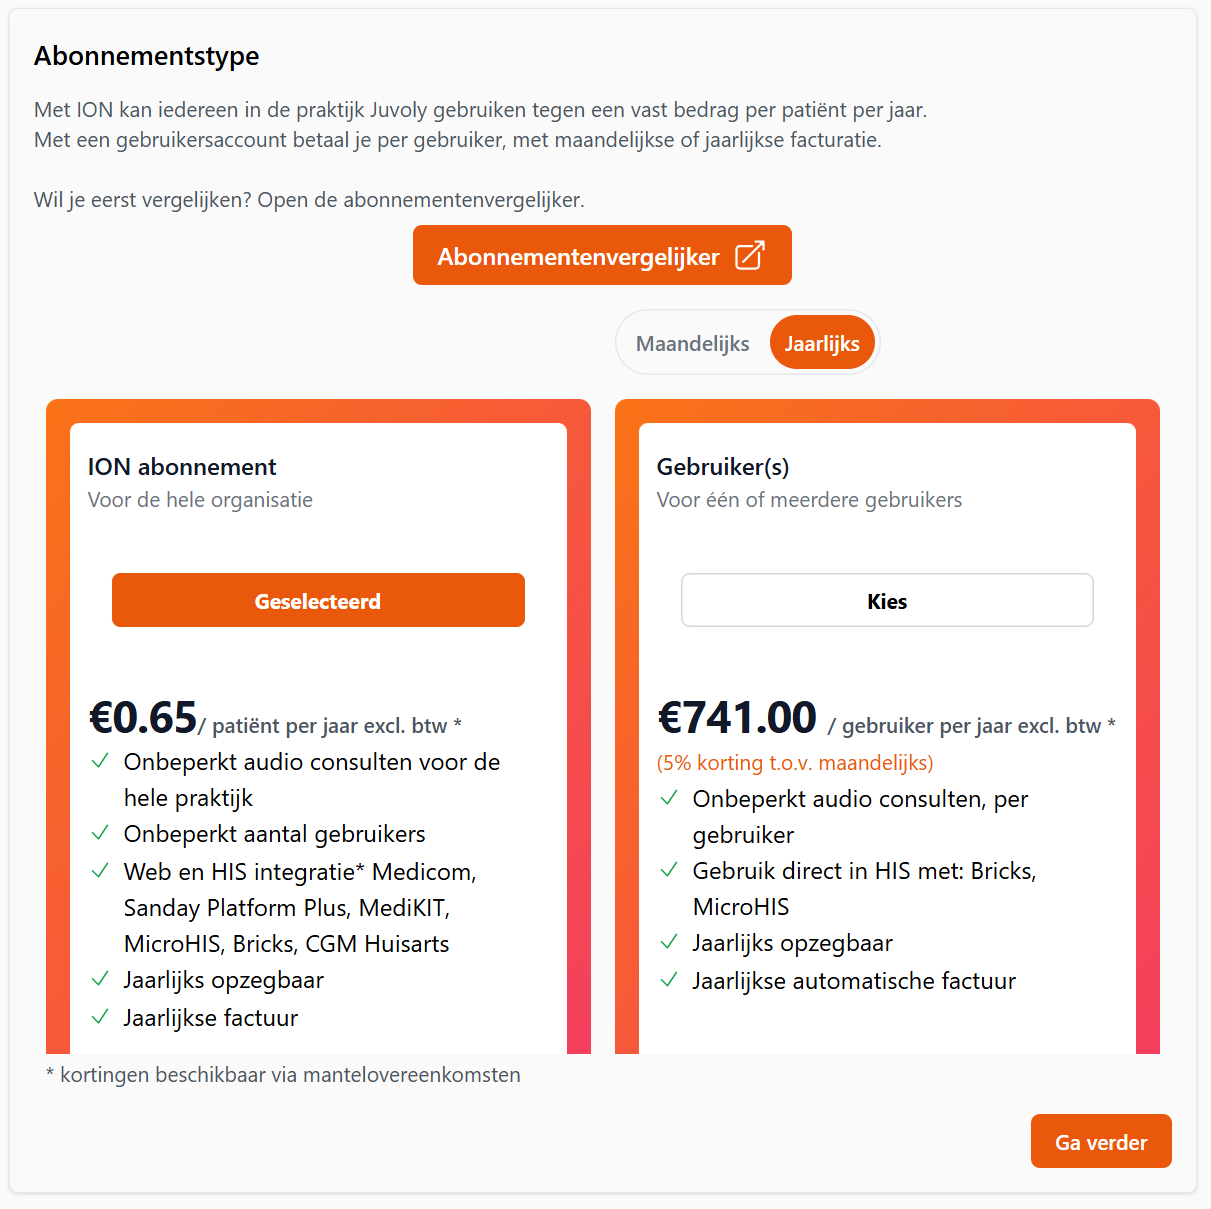Click the €741.00 price text

click(x=737, y=718)
